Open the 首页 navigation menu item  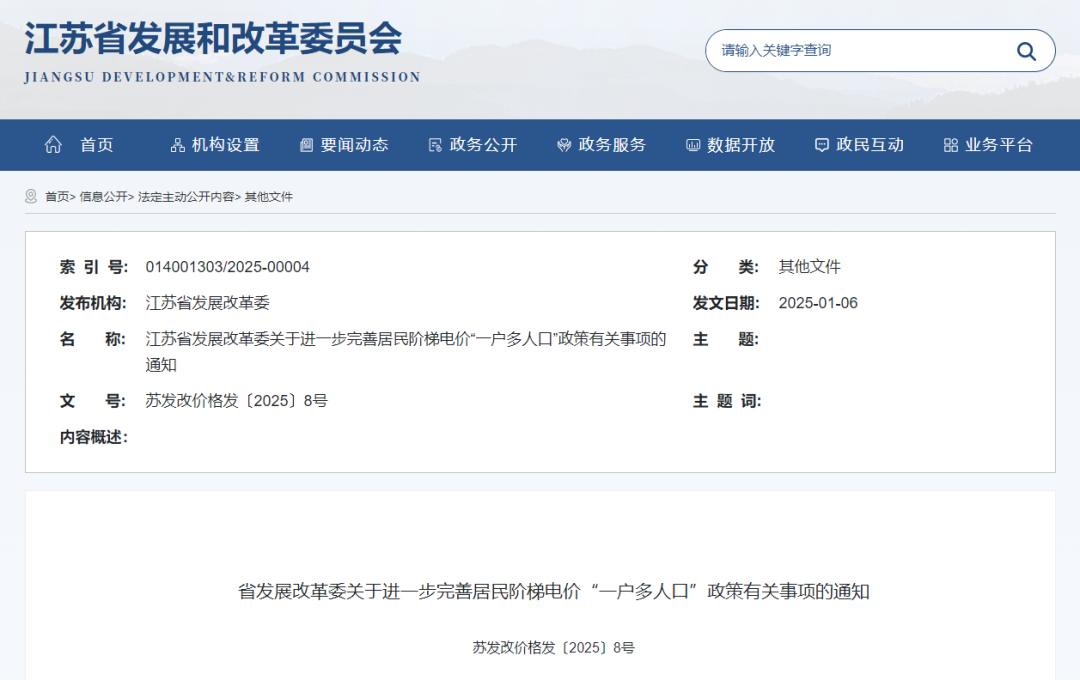97,145
